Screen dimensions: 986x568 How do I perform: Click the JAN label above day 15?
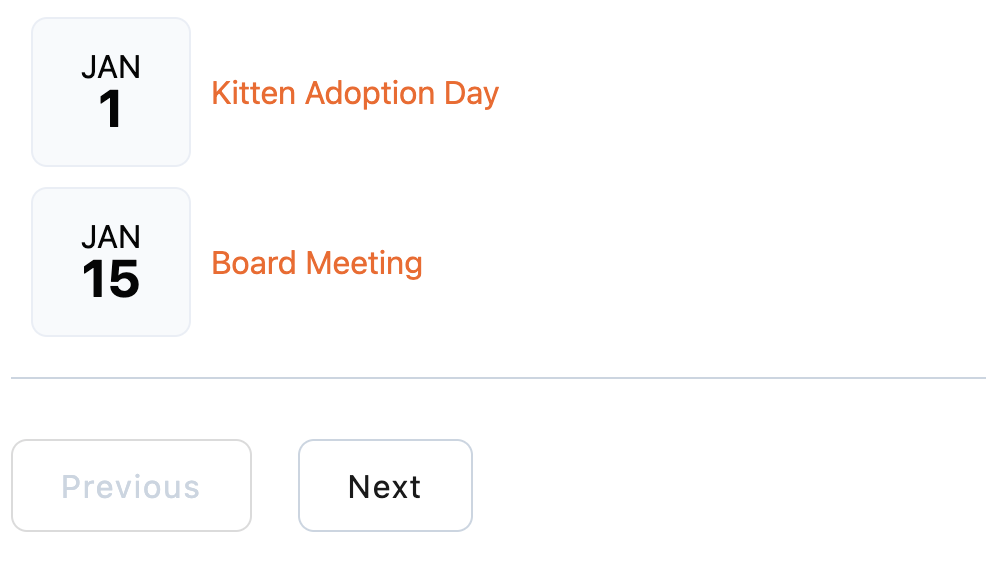pos(111,237)
